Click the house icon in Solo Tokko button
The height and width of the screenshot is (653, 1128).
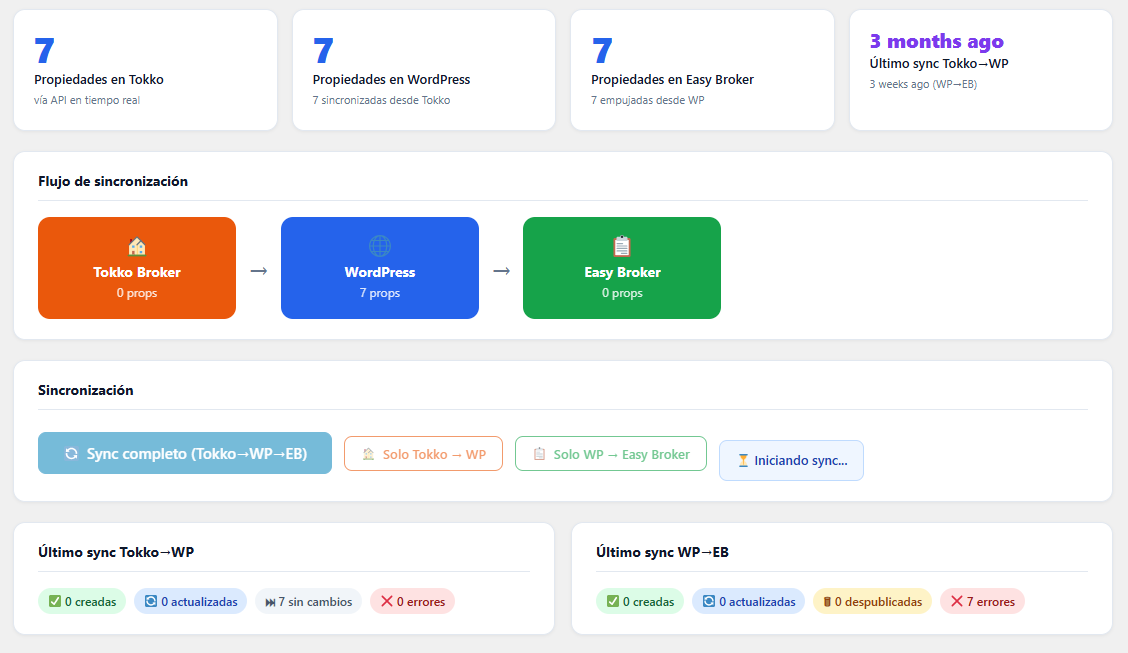click(368, 454)
